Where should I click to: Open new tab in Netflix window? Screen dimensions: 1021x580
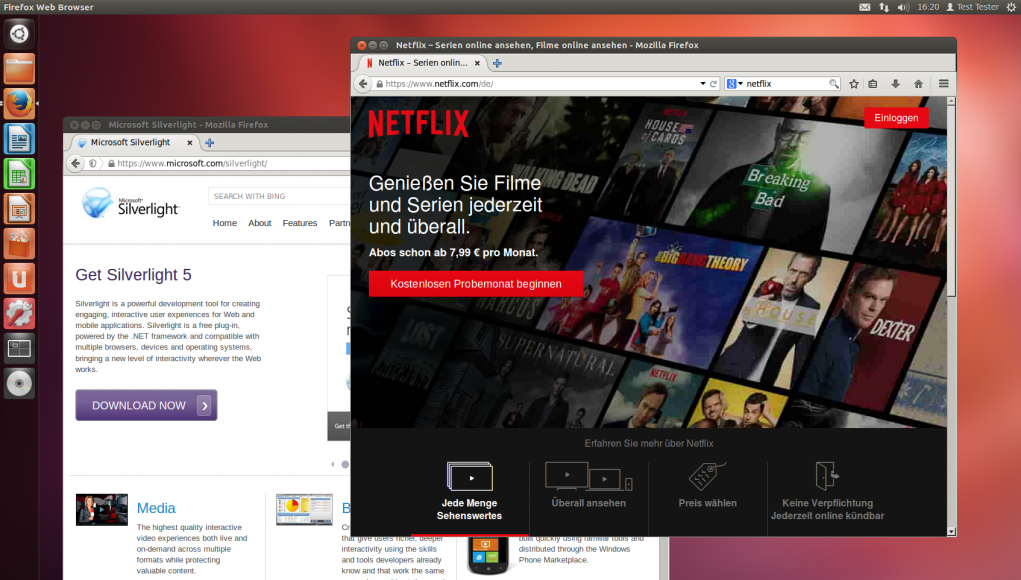497,63
